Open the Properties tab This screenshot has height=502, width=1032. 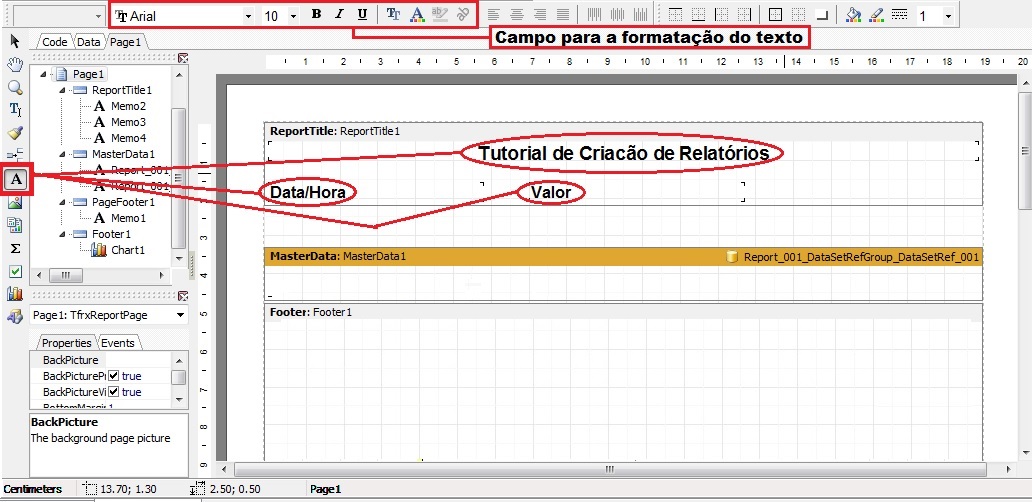click(66, 343)
